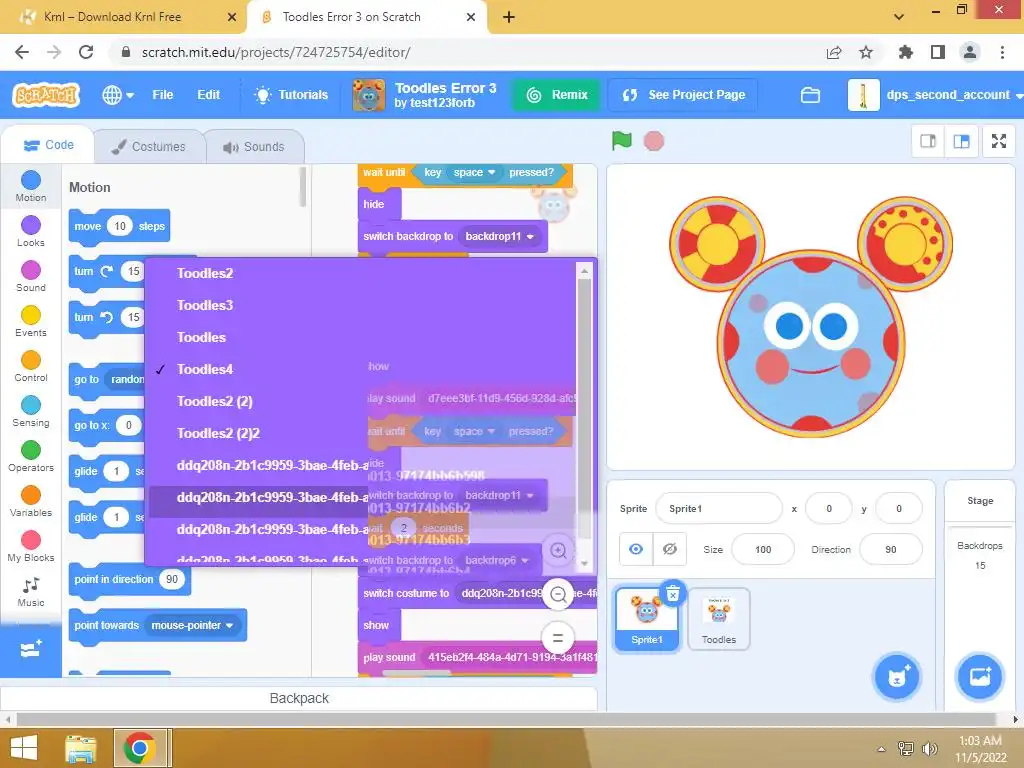Hide the sprite with crossed-eye icon
The image size is (1024, 768).
[x=669, y=549]
